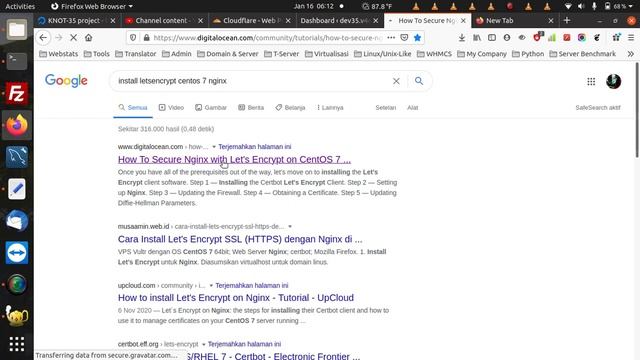Open Translator bookmark folder
The height and width of the screenshot is (360, 640).
point(136,54)
